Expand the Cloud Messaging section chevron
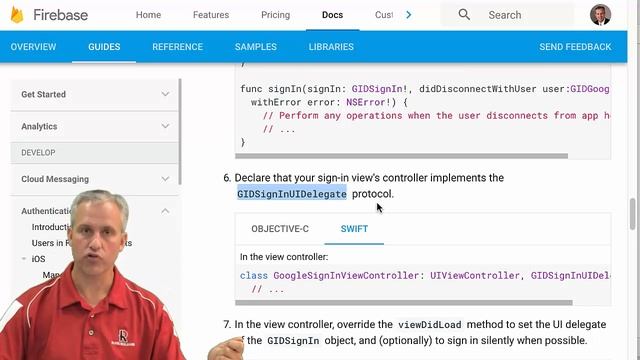 coord(165,179)
